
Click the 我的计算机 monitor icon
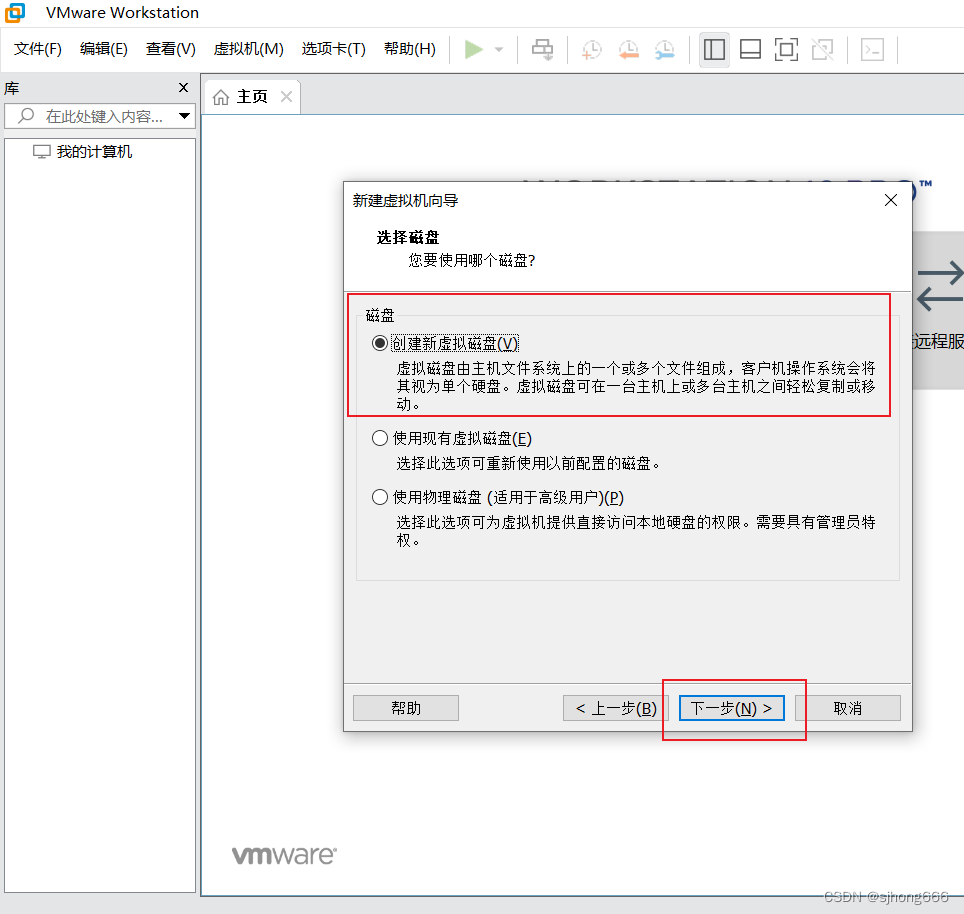click(41, 152)
